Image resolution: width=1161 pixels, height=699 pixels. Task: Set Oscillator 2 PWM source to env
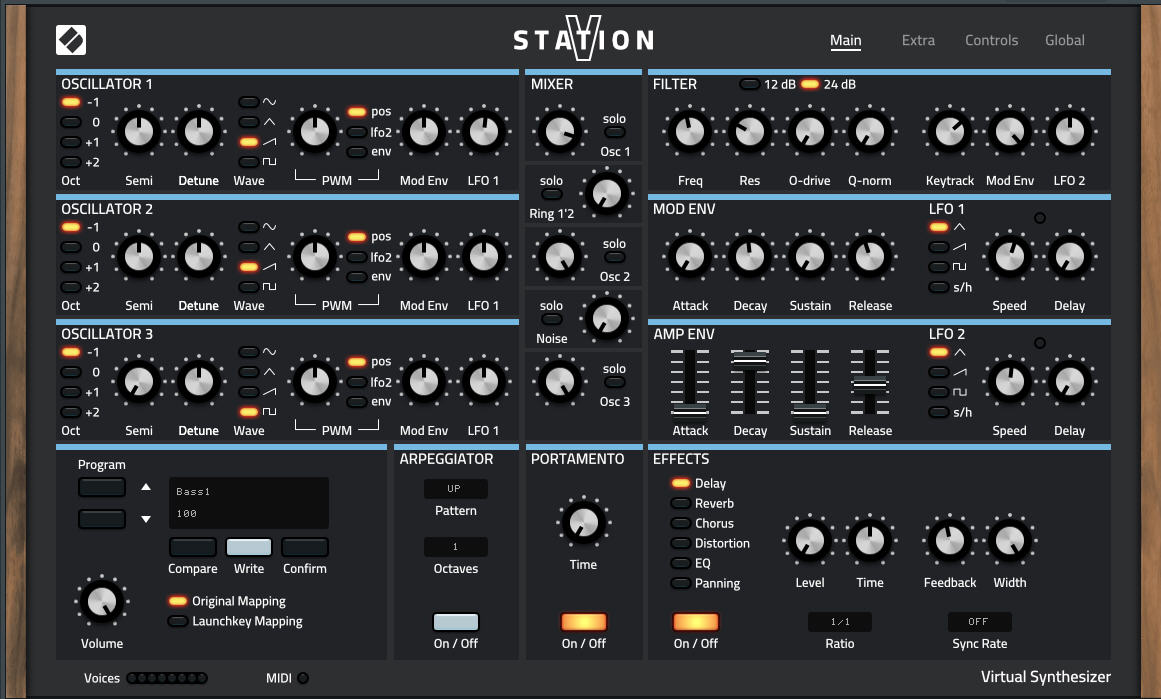point(357,277)
